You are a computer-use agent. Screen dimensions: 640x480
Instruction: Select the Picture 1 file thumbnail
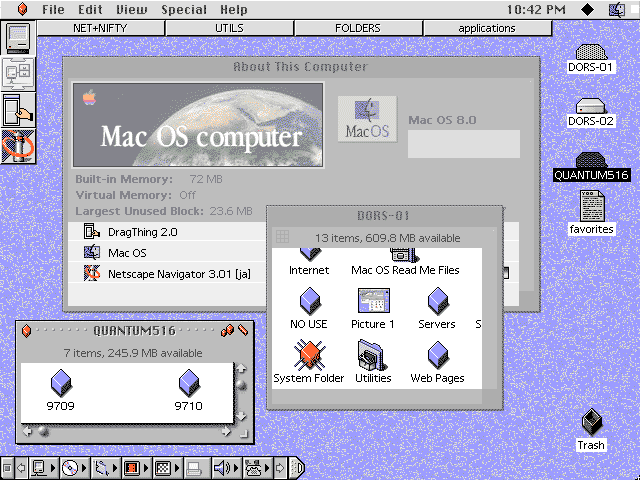[373, 308]
